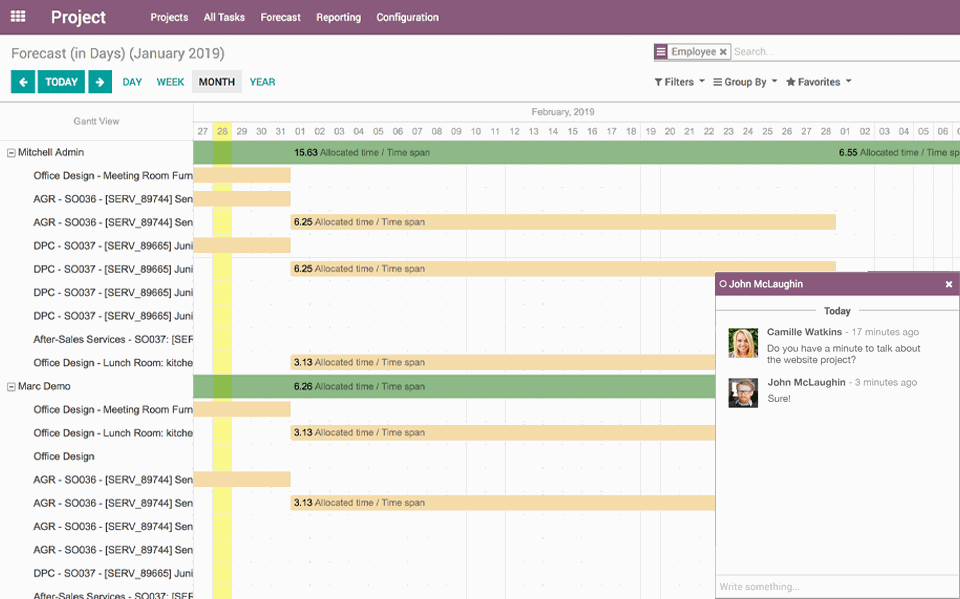This screenshot has height=599, width=960.
Task: Click Camille Watkins' avatar in chat
Action: click(743, 343)
